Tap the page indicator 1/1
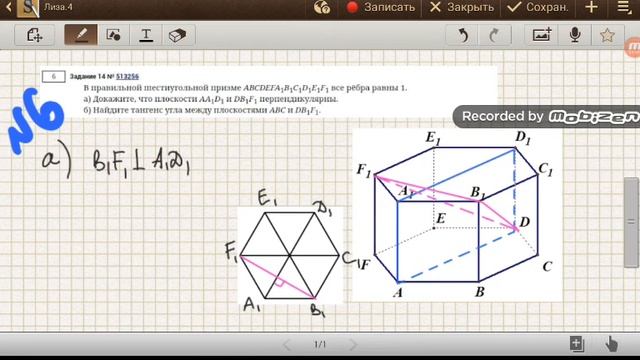 coord(320,345)
